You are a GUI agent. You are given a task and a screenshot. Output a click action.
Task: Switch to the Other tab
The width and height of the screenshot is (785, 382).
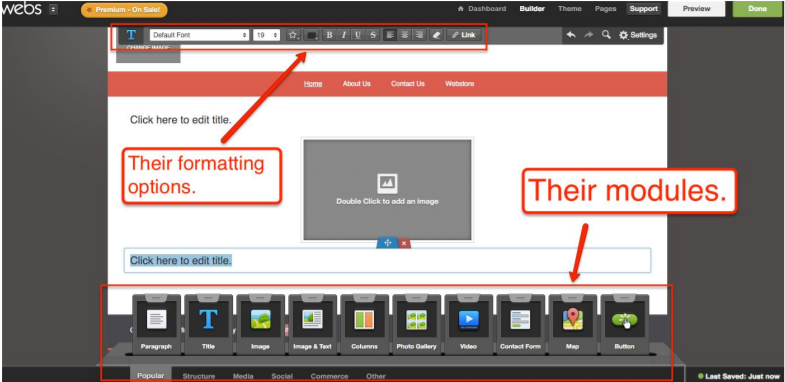(x=375, y=376)
